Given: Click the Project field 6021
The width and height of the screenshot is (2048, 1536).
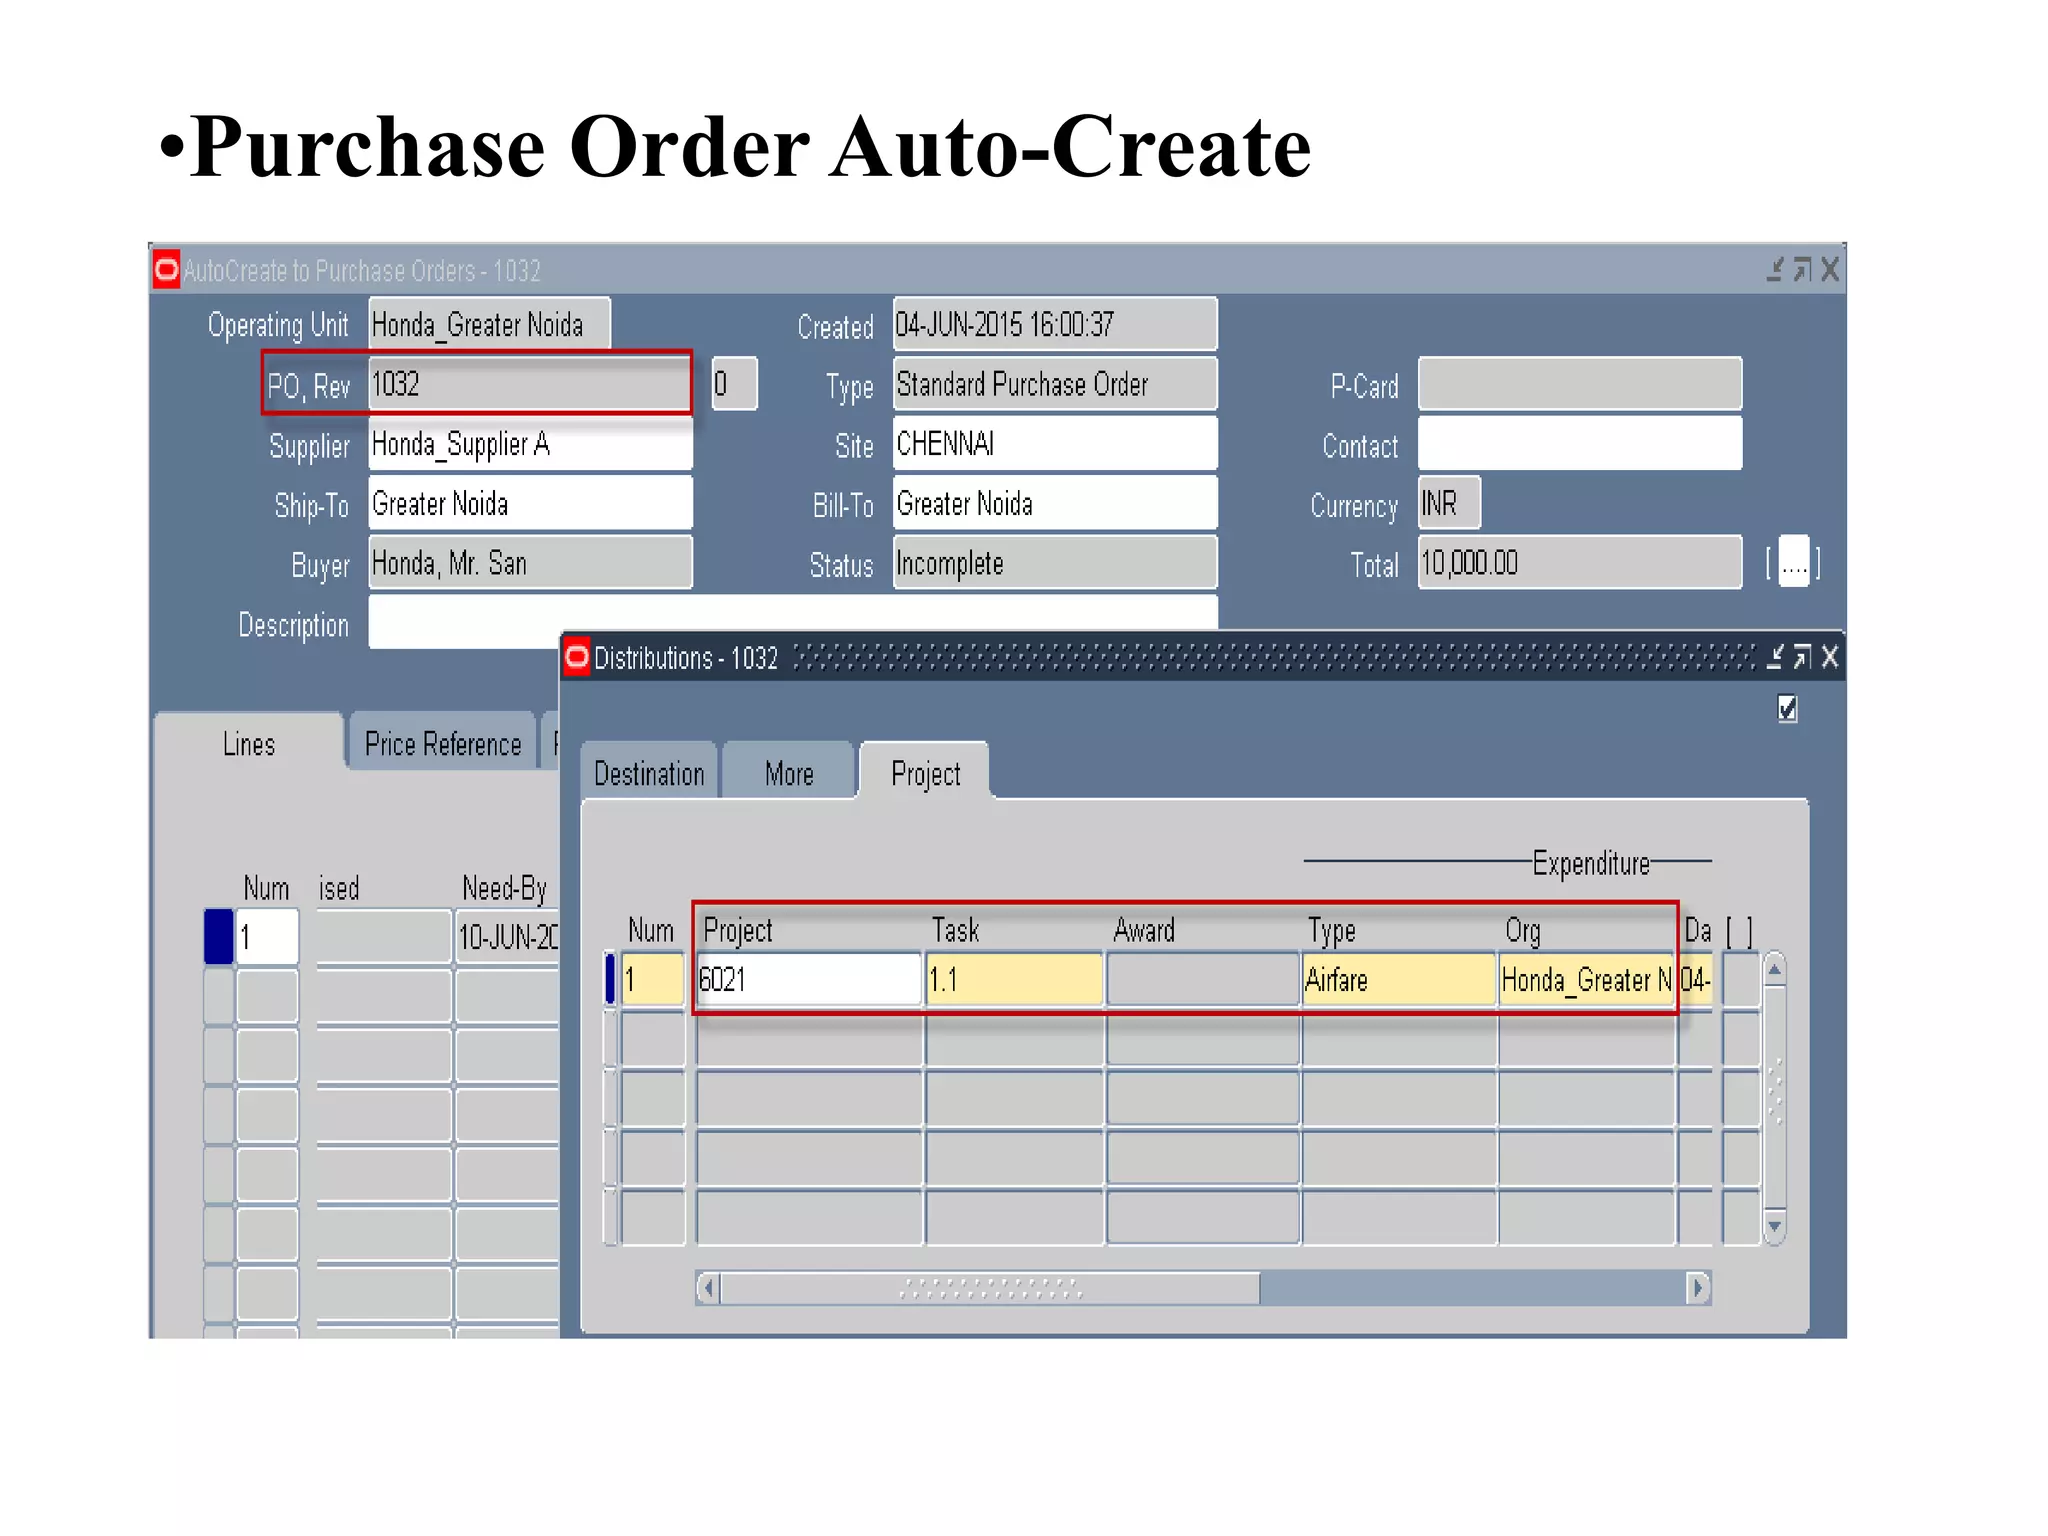Looking at the screenshot, I should click(x=808, y=979).
